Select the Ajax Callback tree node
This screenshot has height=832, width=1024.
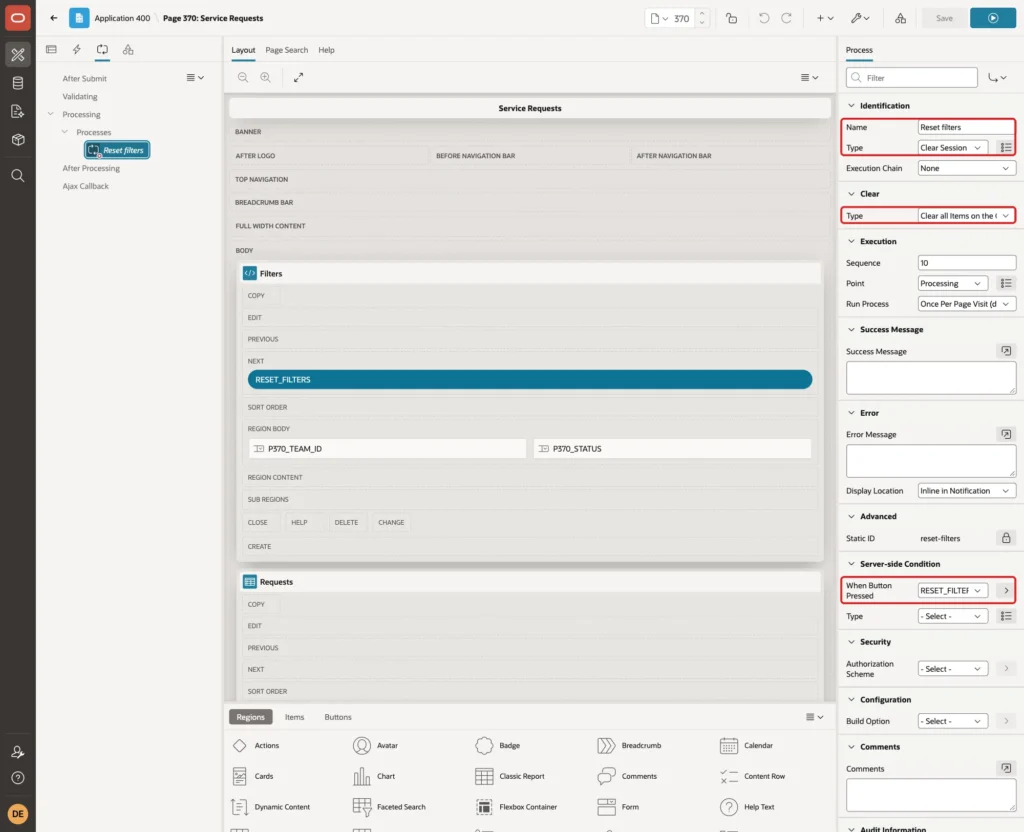click(x=86, y=186)
